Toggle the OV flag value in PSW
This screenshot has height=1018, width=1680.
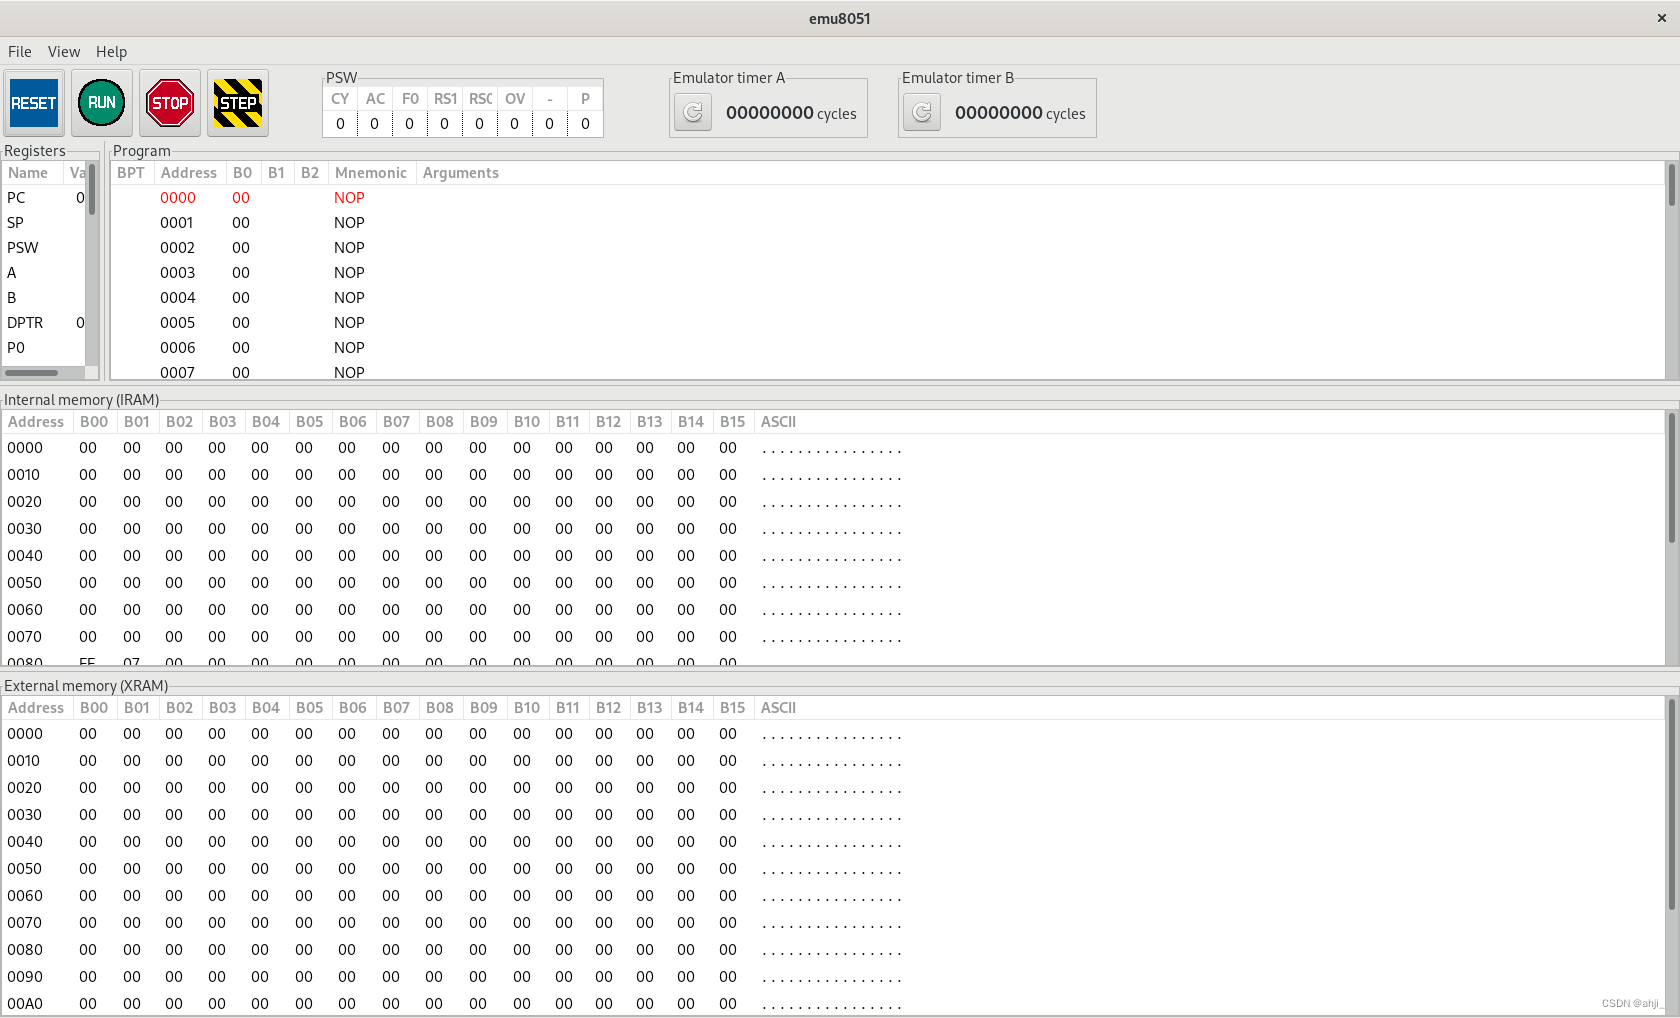(x=515, y=124)
